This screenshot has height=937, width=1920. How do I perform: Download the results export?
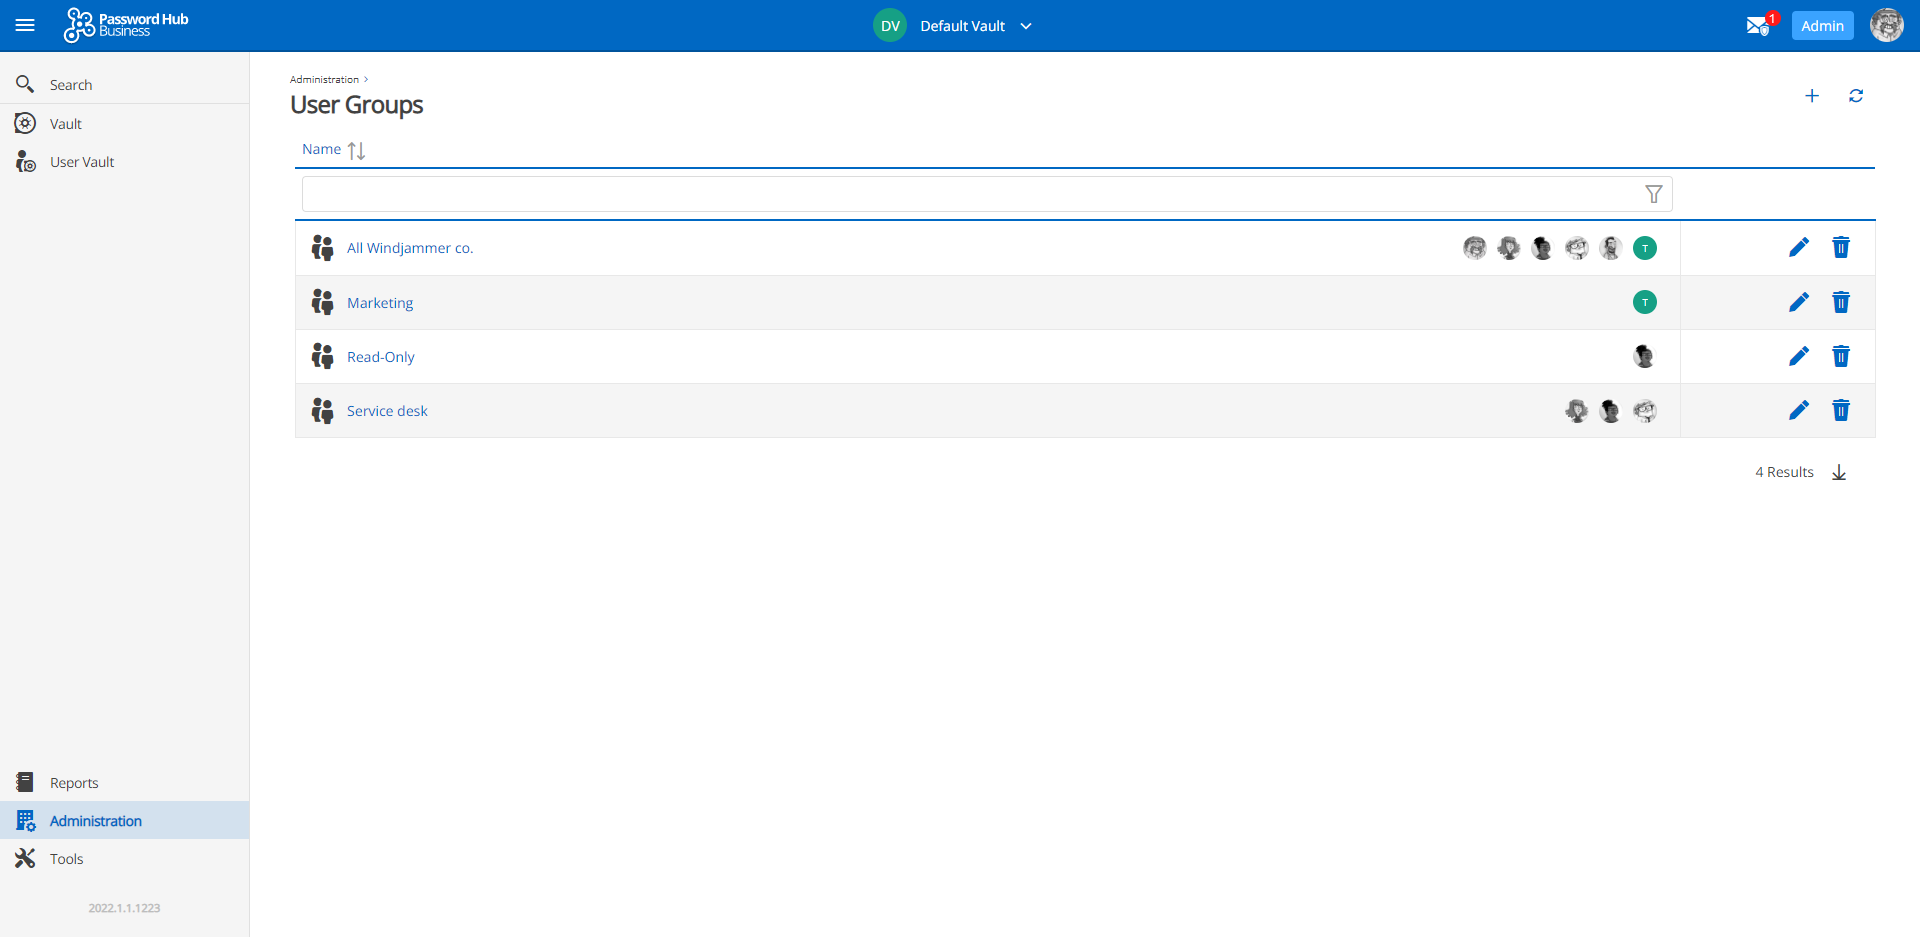[1840, 472]
